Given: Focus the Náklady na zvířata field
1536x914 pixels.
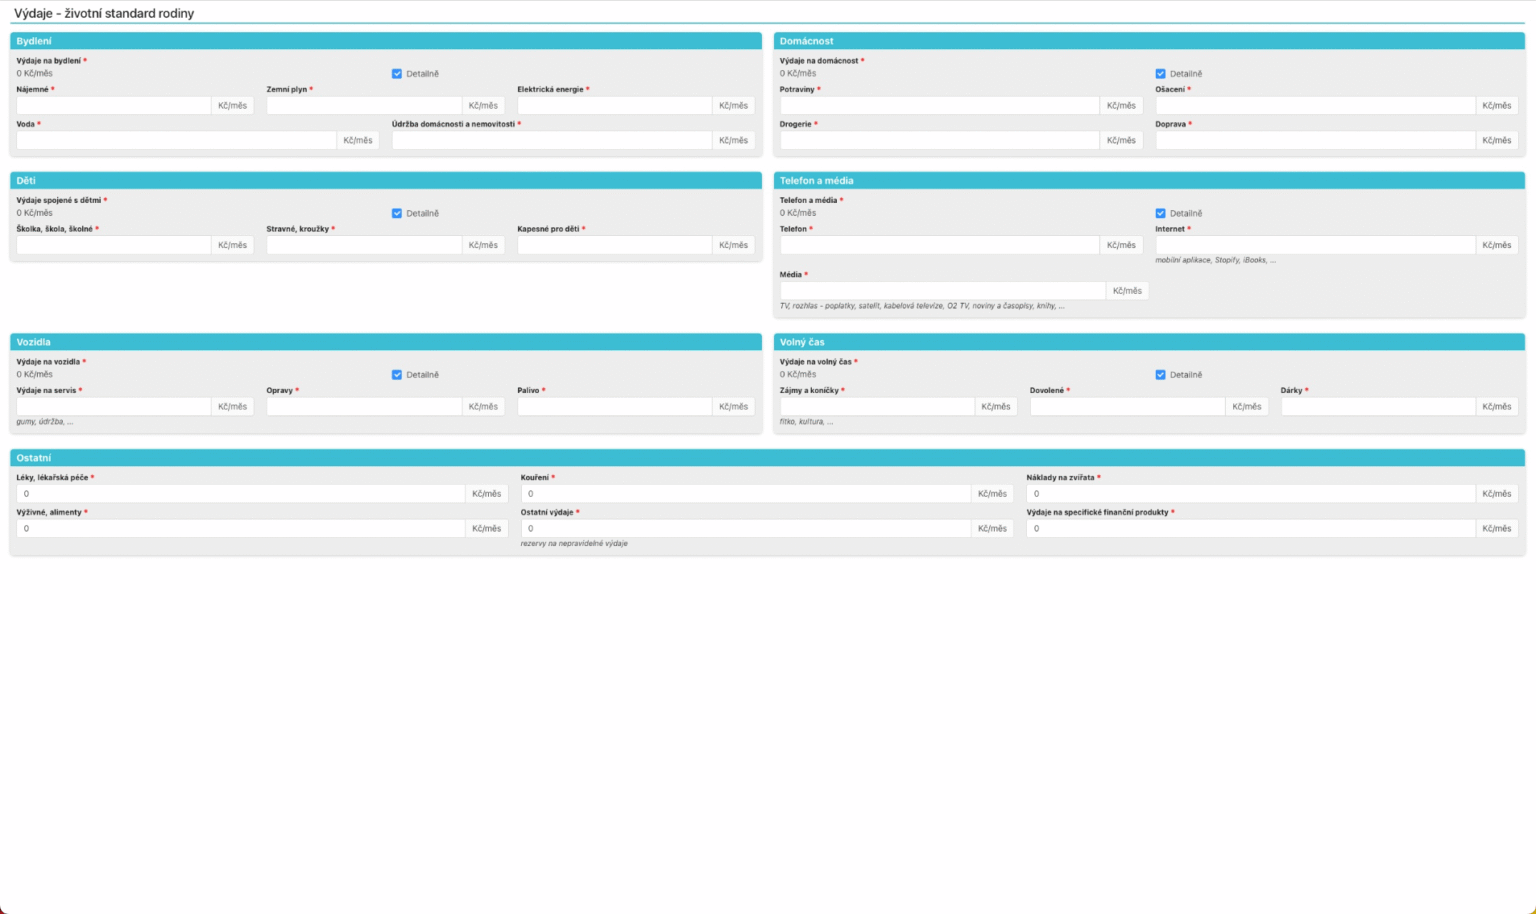Looking at the screenshot, I should click(1251, 494).
